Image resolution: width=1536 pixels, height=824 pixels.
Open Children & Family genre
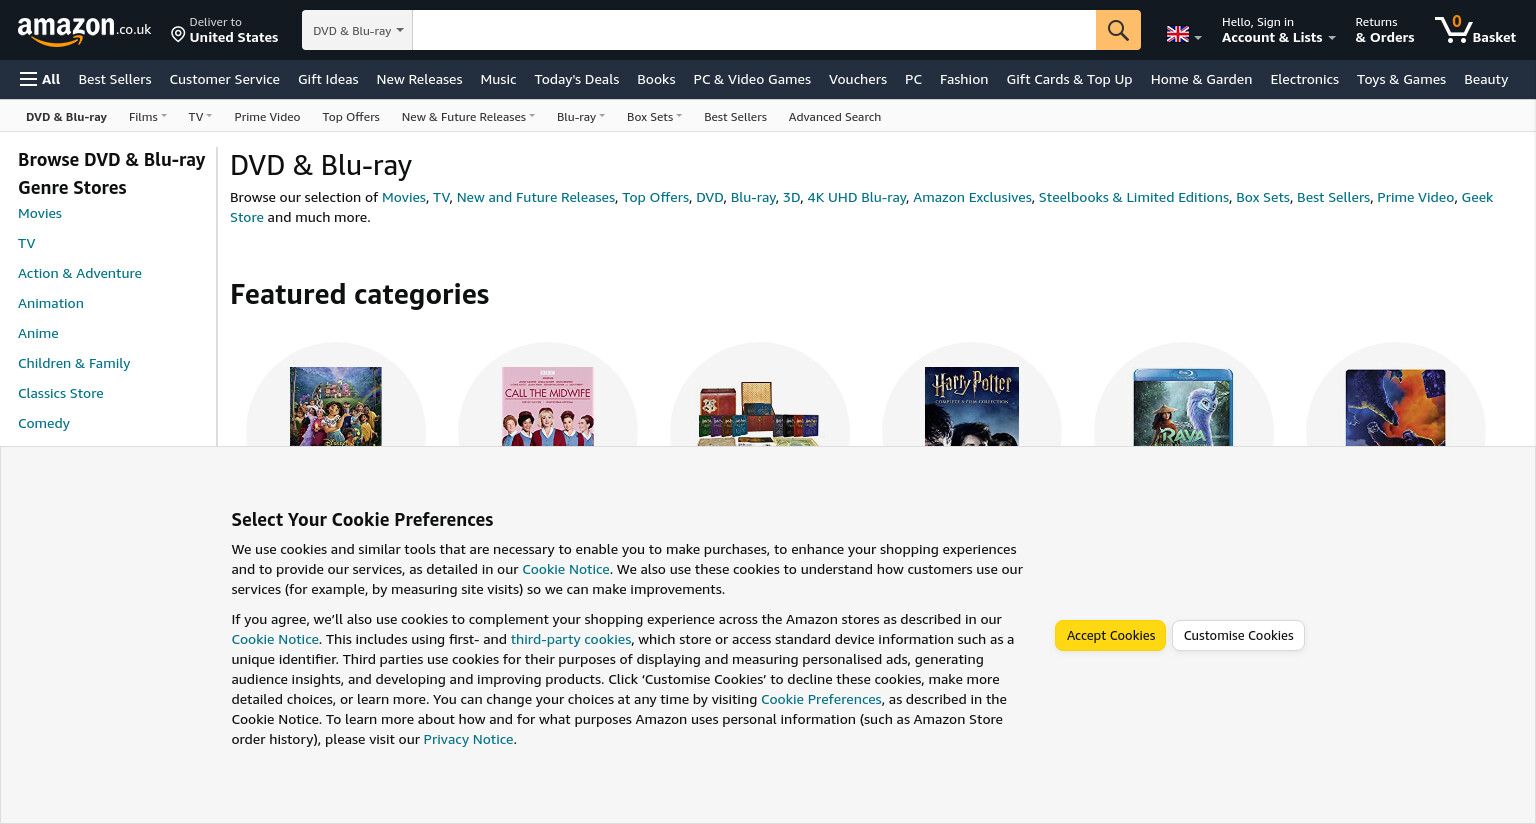tap(74, 363)
